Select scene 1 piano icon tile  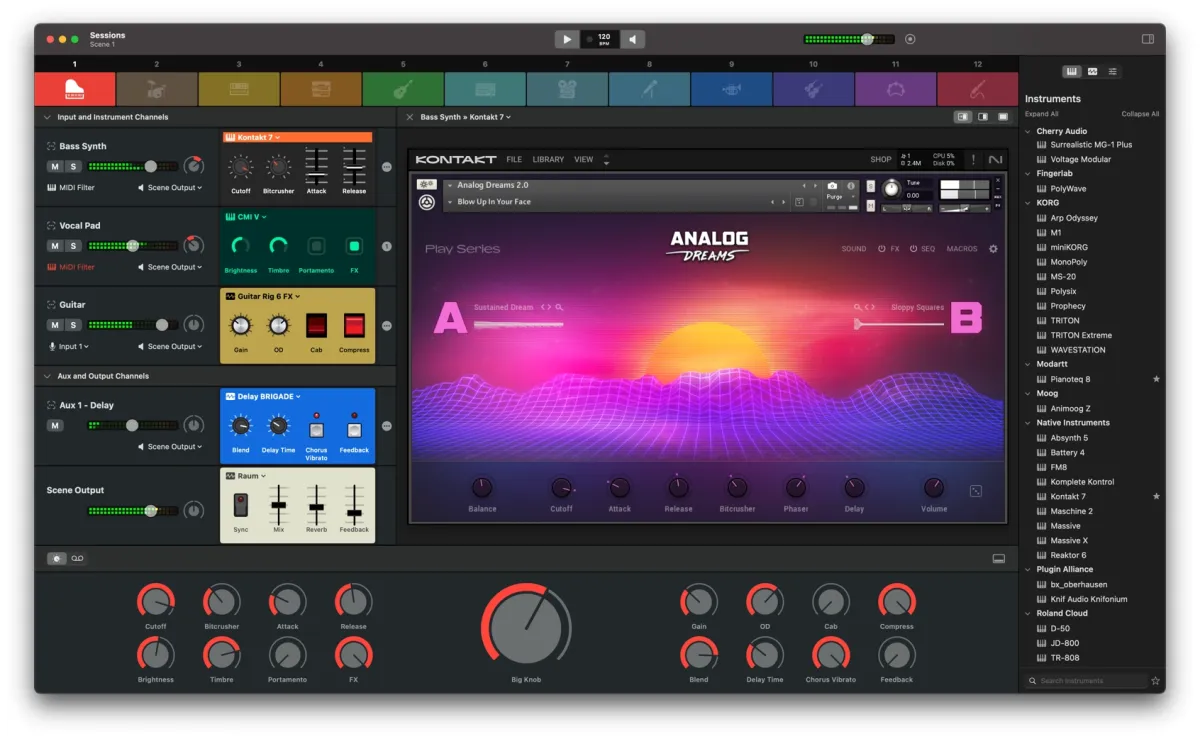pyautogui.click(x=75, y=88)
